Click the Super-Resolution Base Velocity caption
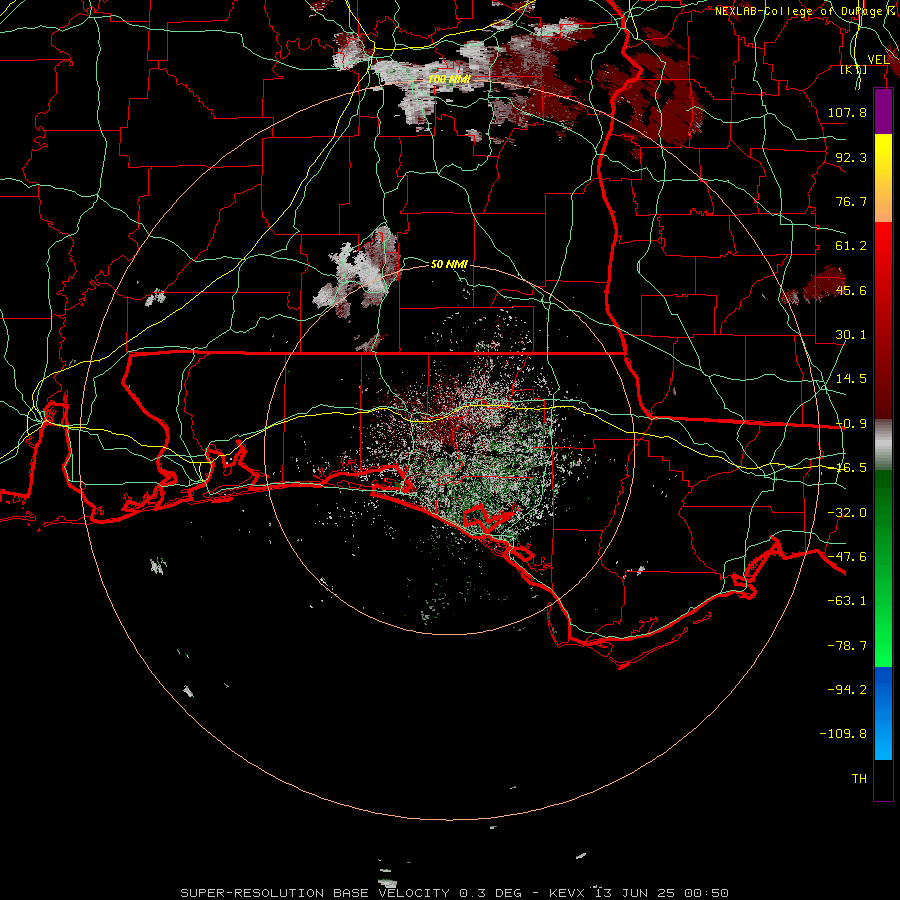The height and width of the screenshot is (900, 900). click(455, 893)
